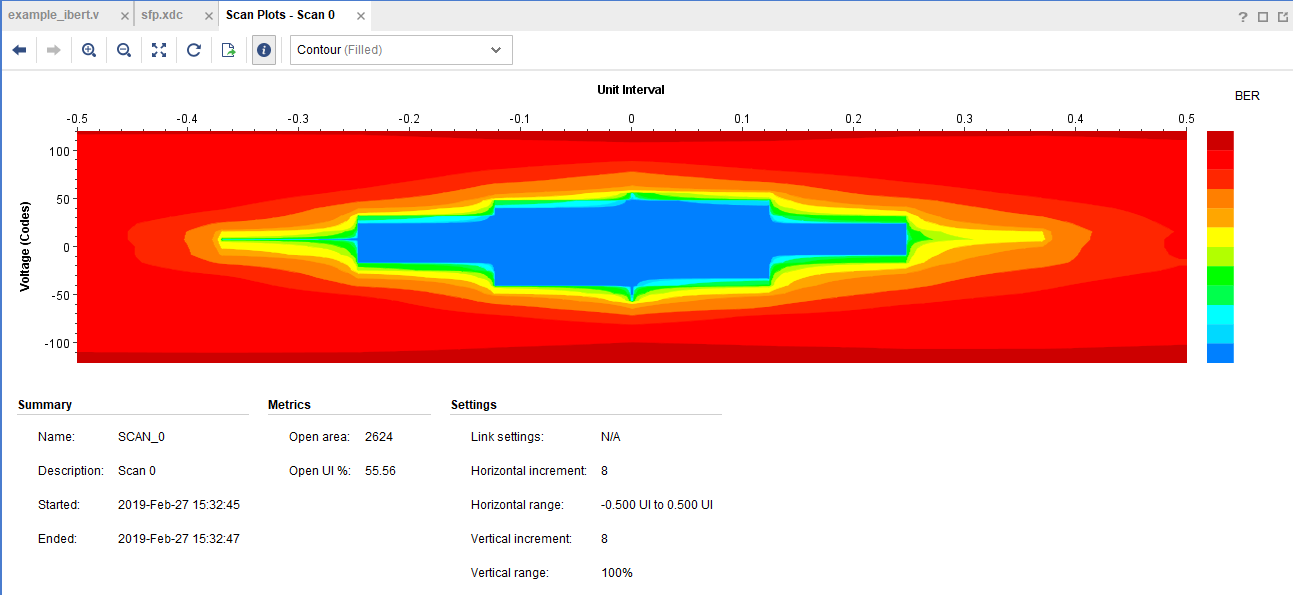1293x595 pixels.
Task: Export the scan plot data
Action: [229, 50]
